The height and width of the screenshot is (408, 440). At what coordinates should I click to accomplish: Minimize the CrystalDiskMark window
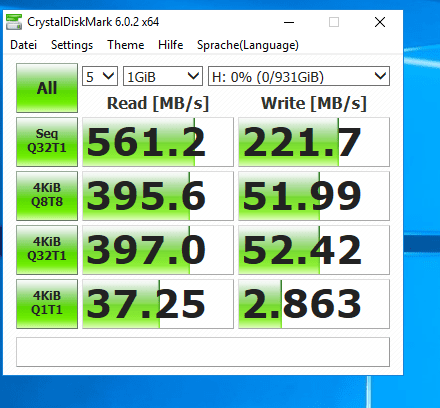pos(289,22)
